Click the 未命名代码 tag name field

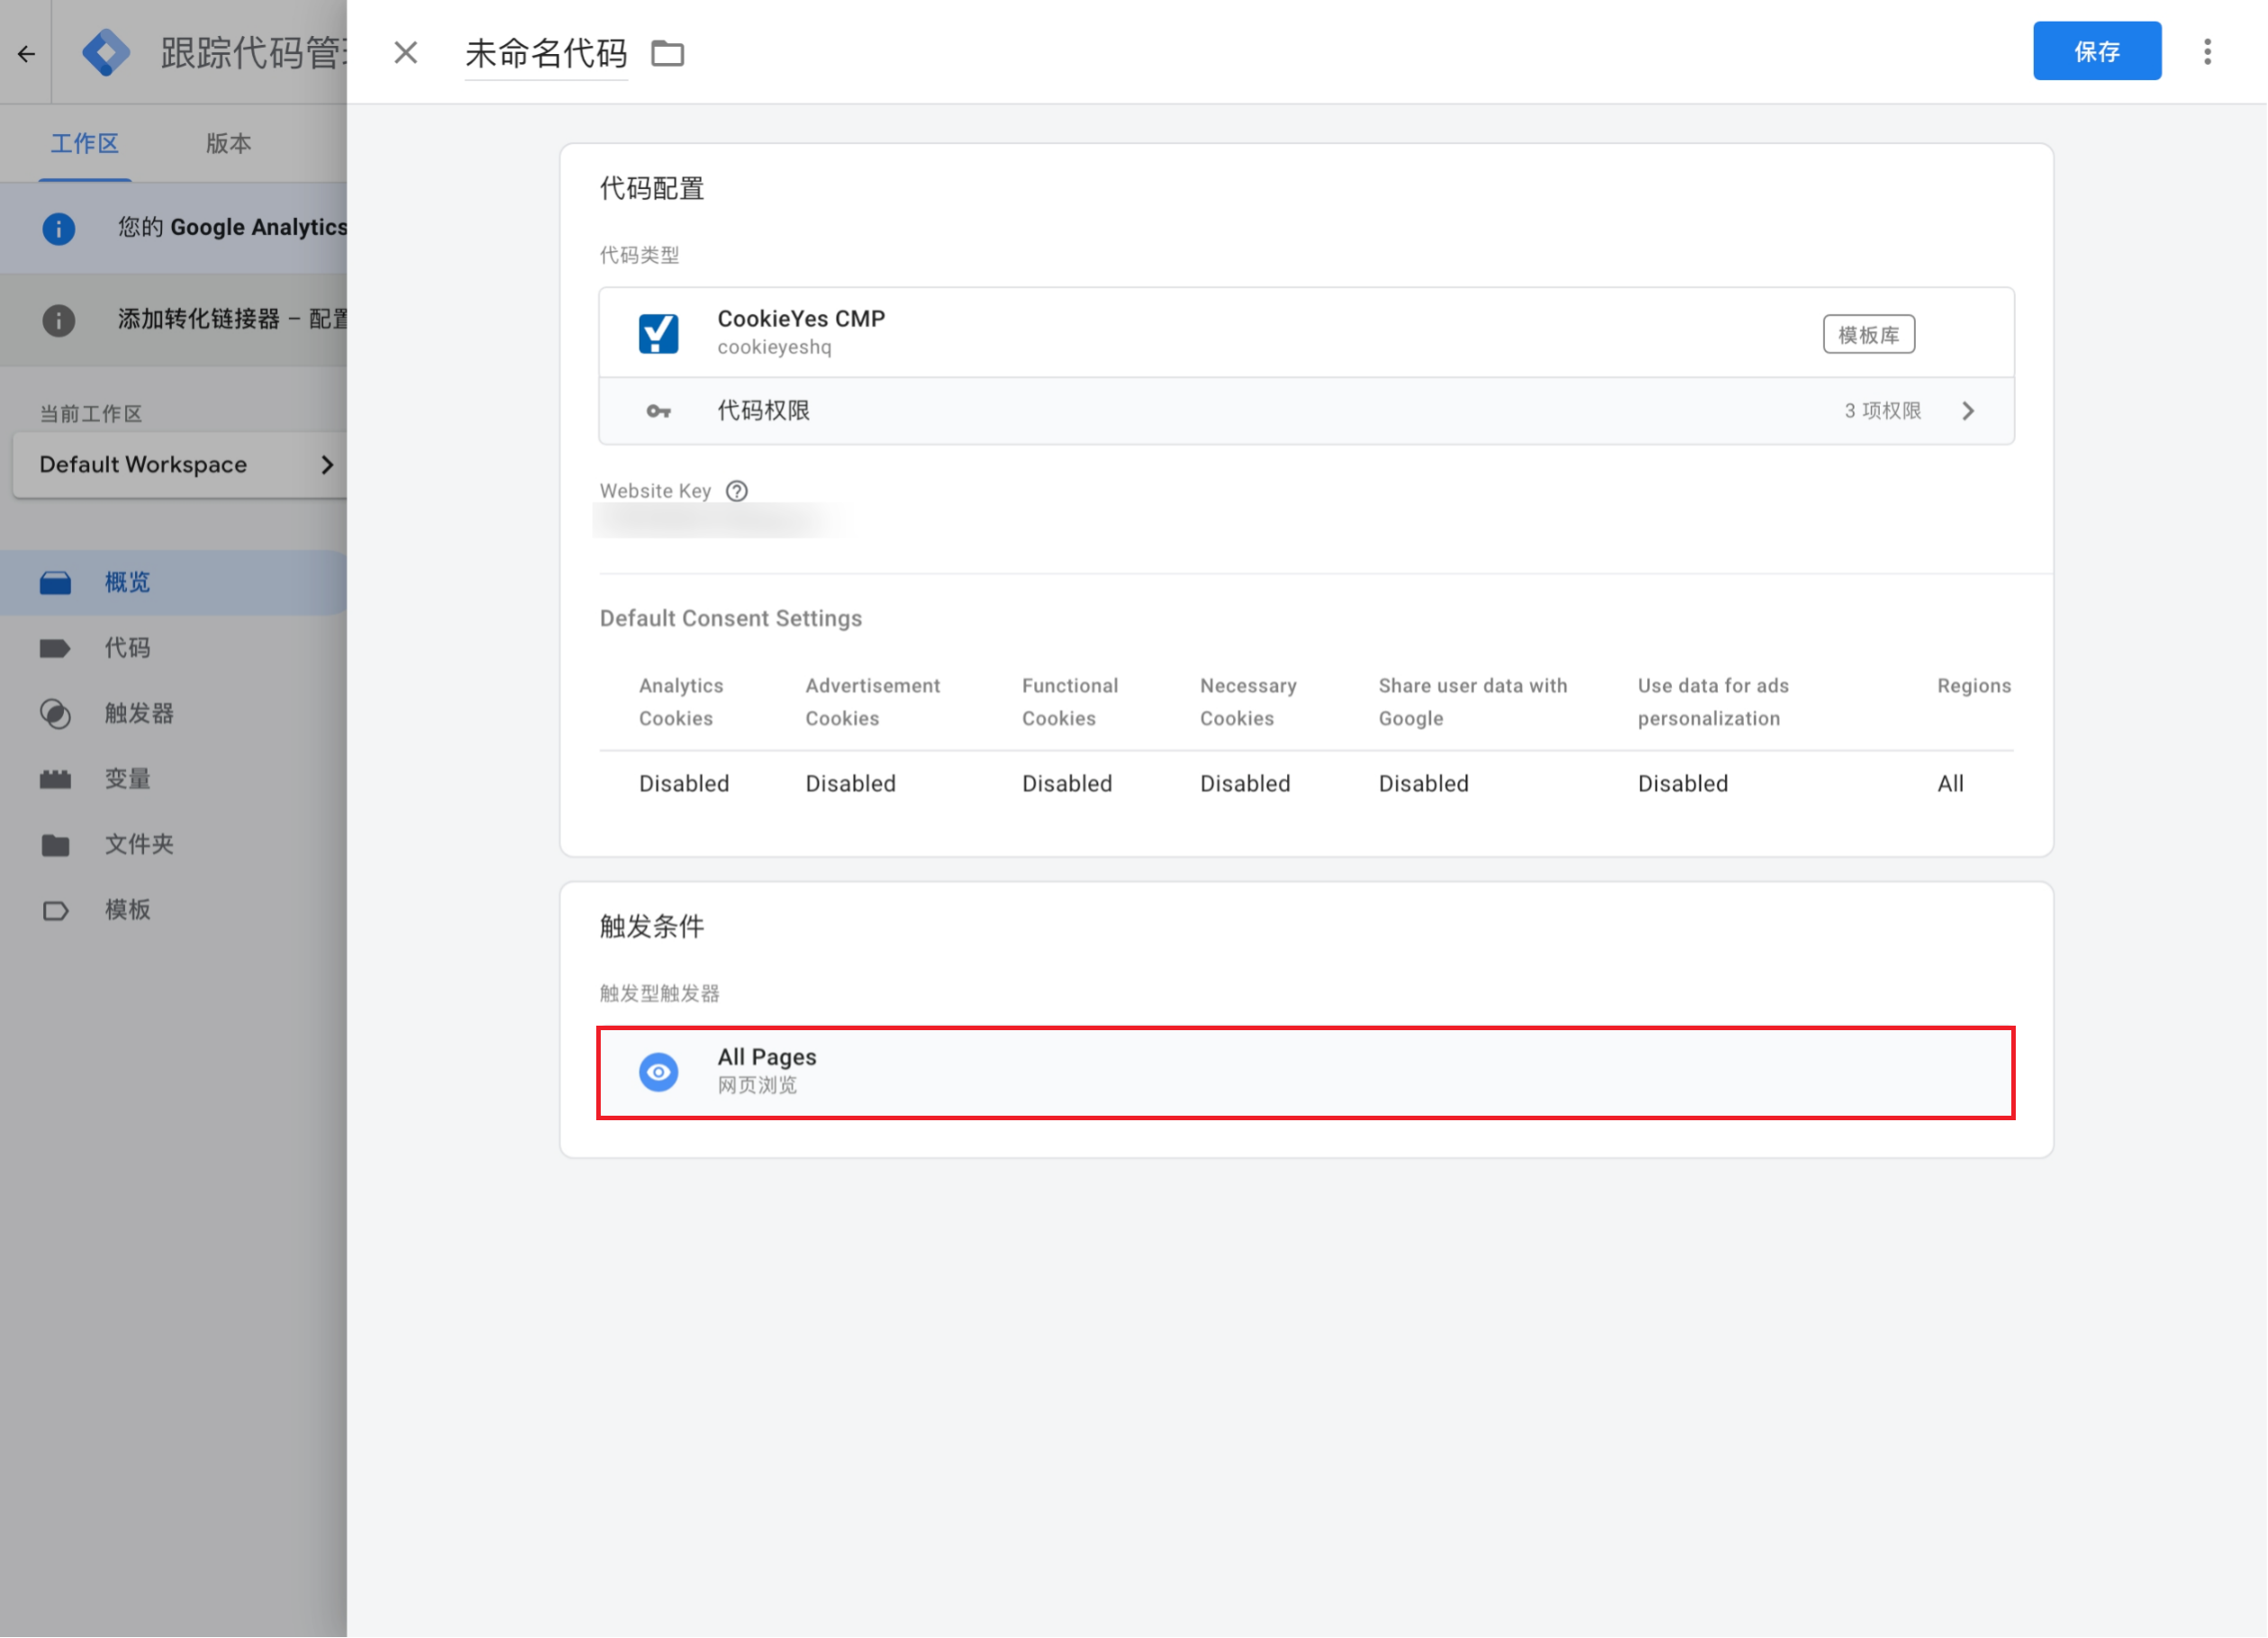point(546,53)
